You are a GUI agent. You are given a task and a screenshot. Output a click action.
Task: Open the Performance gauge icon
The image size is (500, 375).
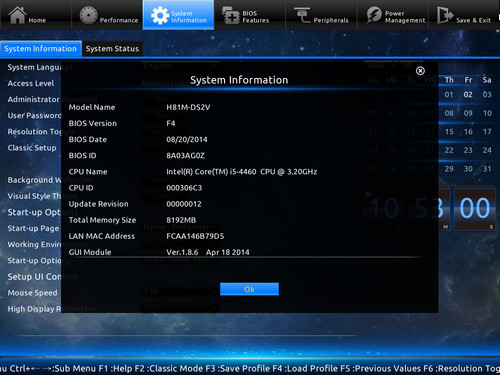point(88,15)
